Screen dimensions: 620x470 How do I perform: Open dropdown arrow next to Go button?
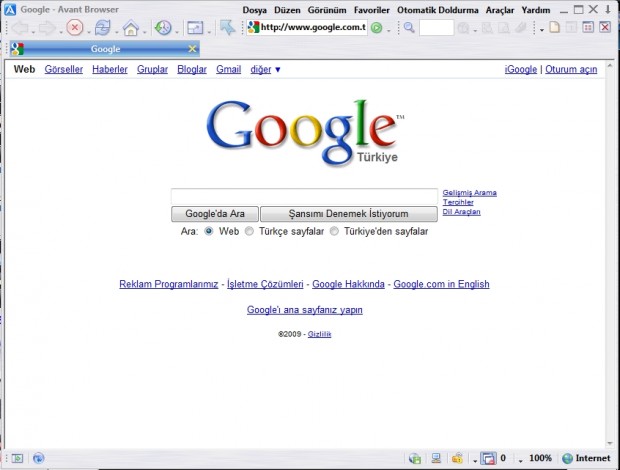[x=389, y=31]
